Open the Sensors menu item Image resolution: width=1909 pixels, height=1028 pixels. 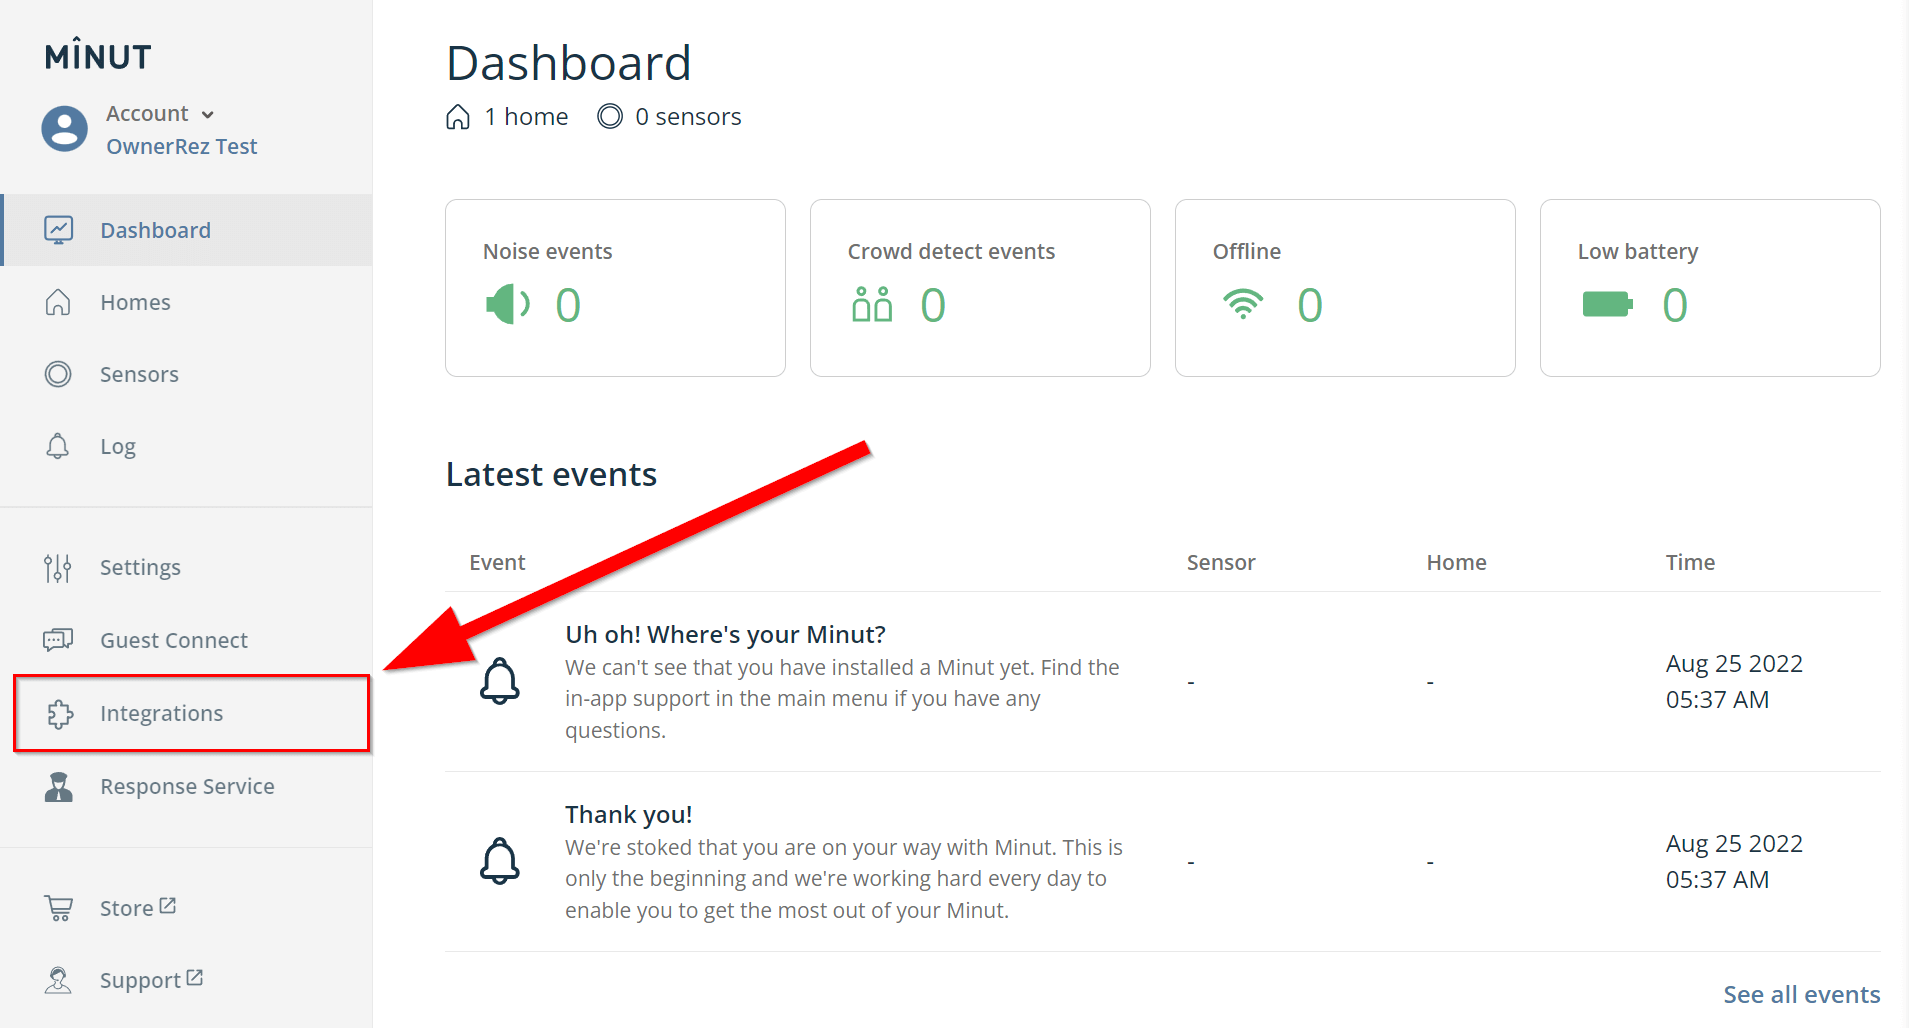[x=186, y=374]
